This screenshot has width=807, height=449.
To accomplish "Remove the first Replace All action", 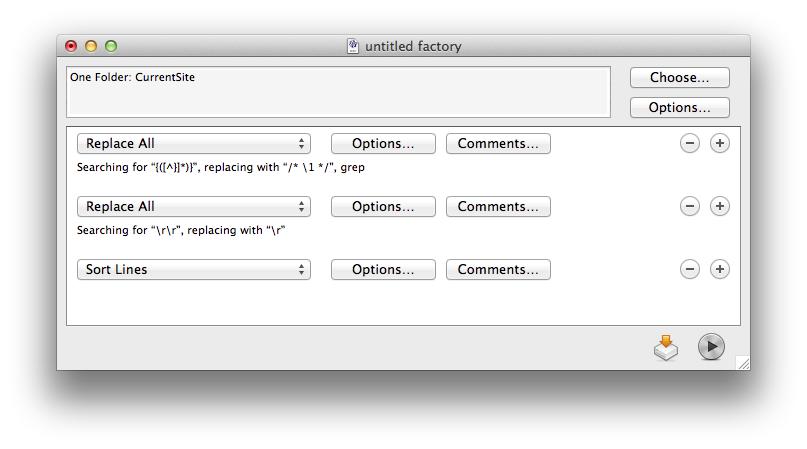I will (x=689, y=143).
